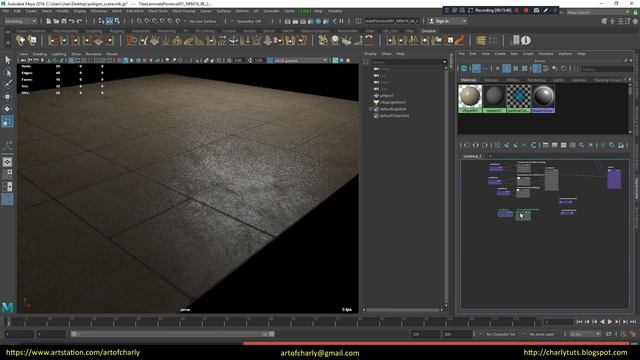Stop the screen recording
The width and height of the screenshot is (640, 360).
click(x=526, y=10)
